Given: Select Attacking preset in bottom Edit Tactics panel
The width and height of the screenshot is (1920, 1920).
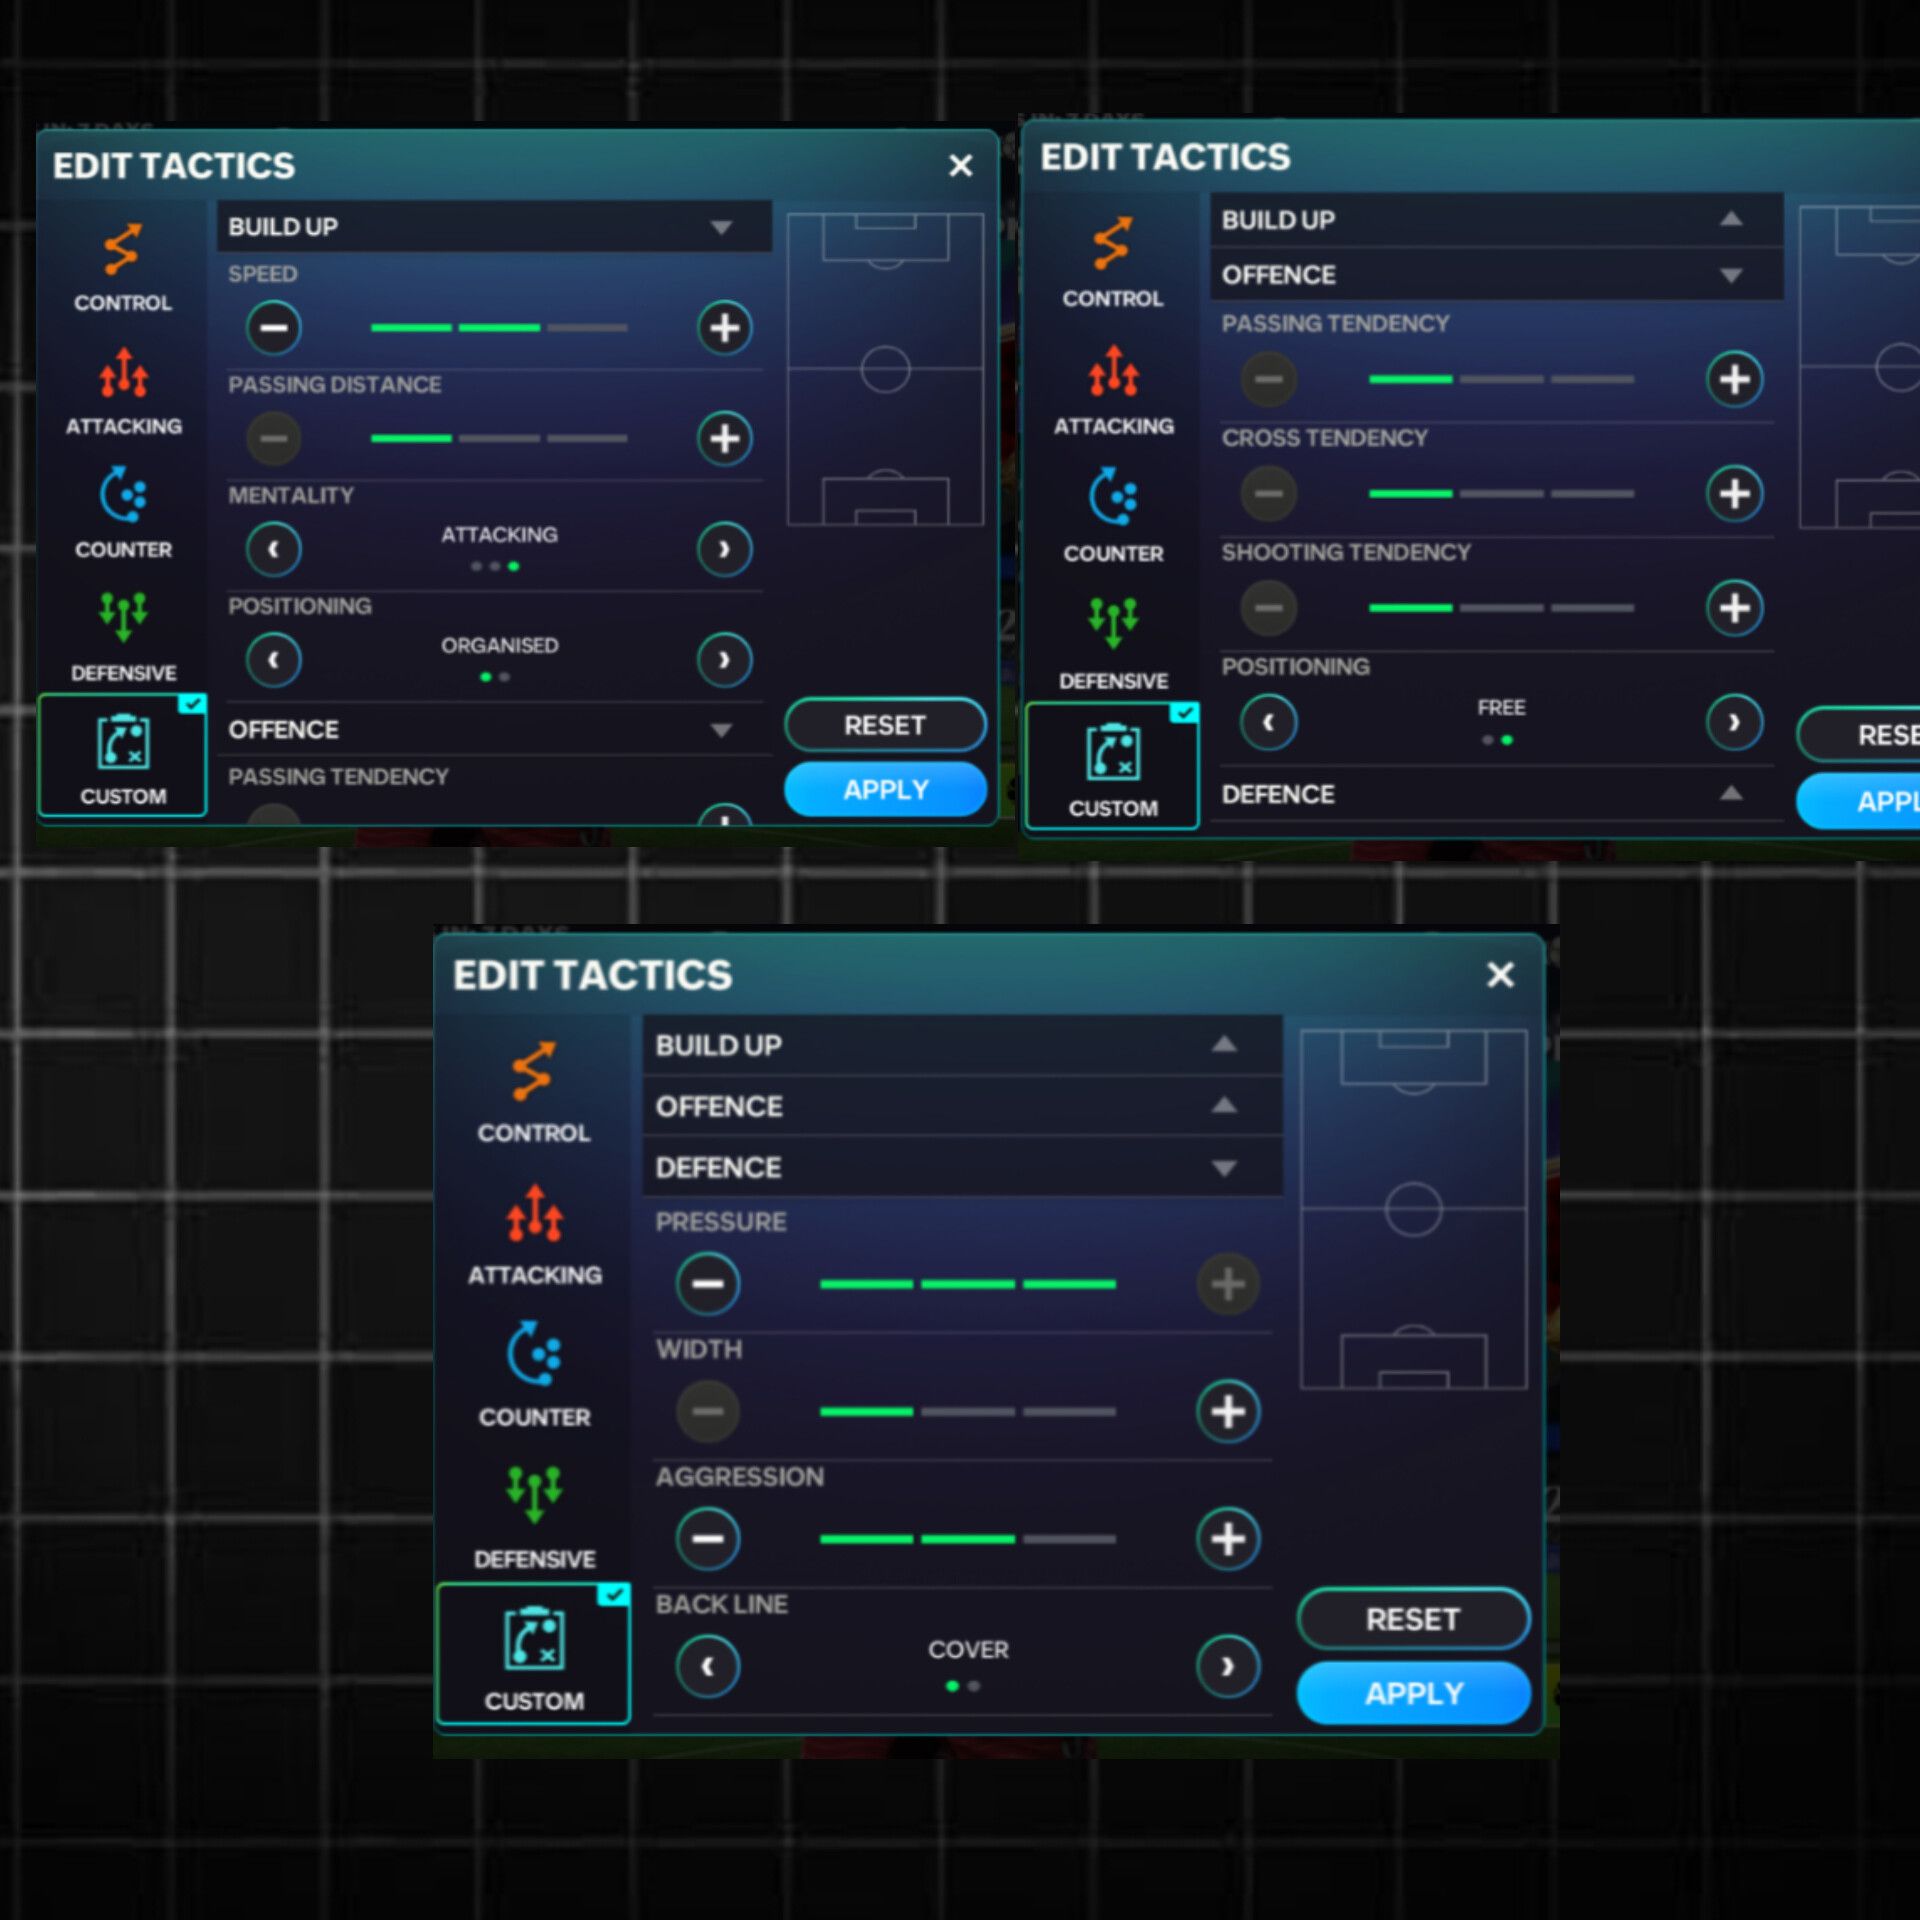Looking at the screenshot, I should 535,1235.
